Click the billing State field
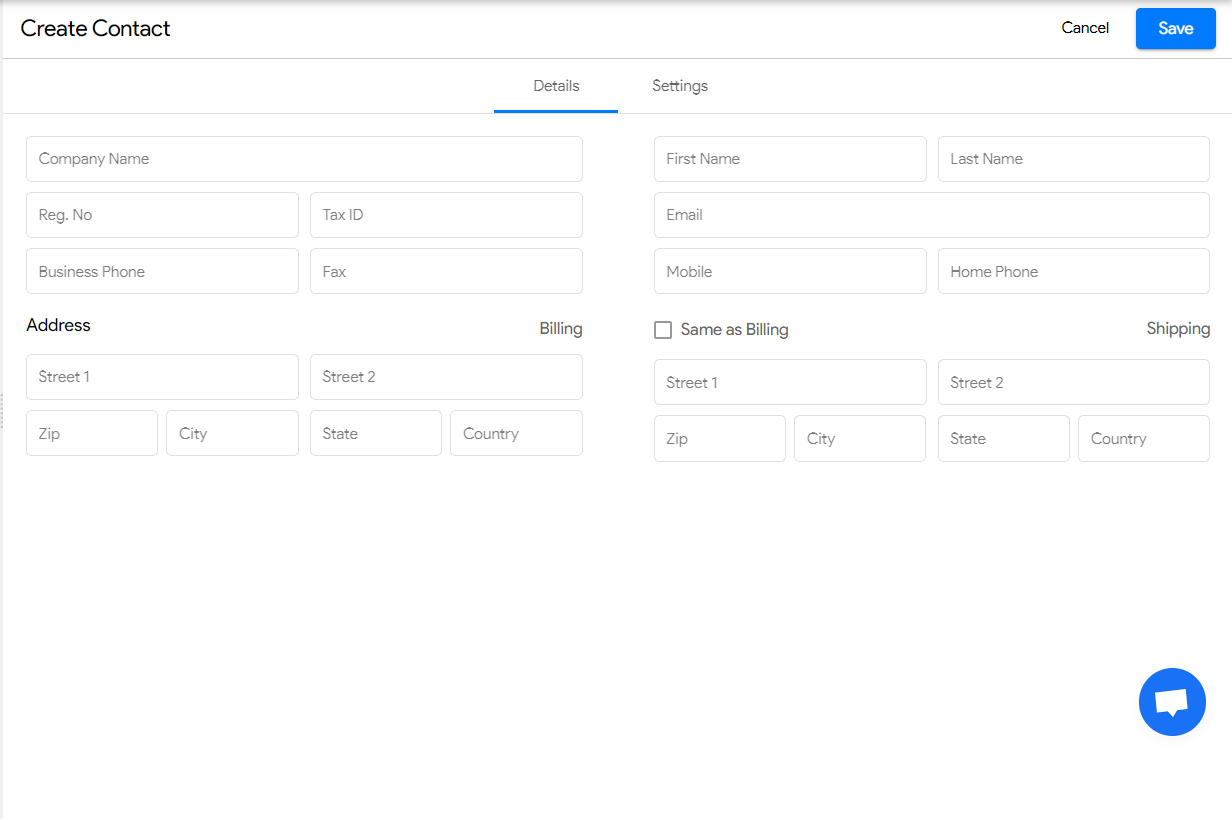 376,433
